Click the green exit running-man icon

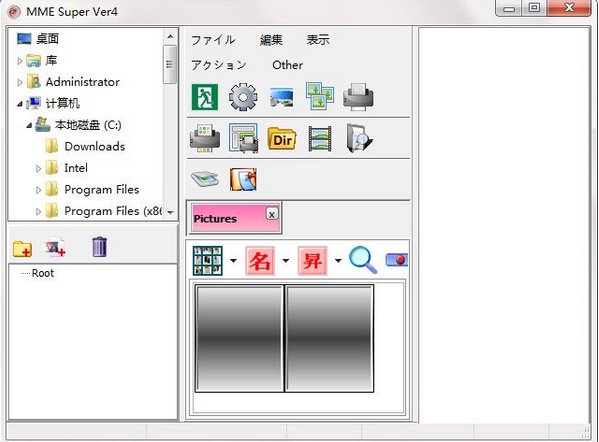tap(205, 97)
